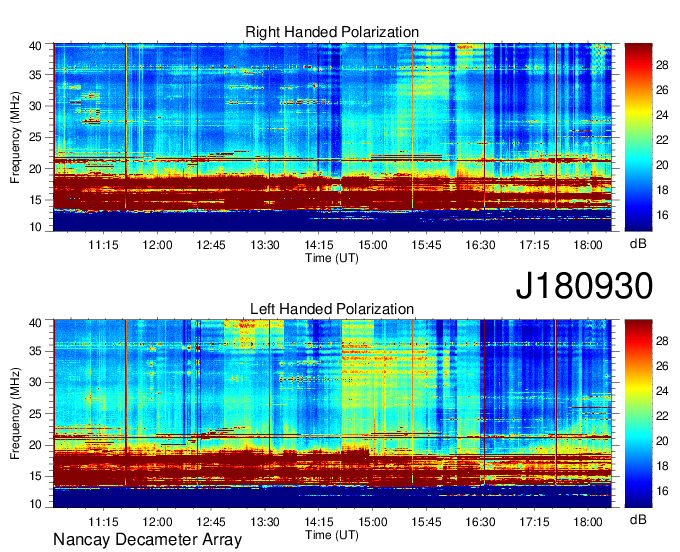Click the 14:15 tick on the bottom time axis
Viewport: 680px width, 552px height.
point(319,522)
